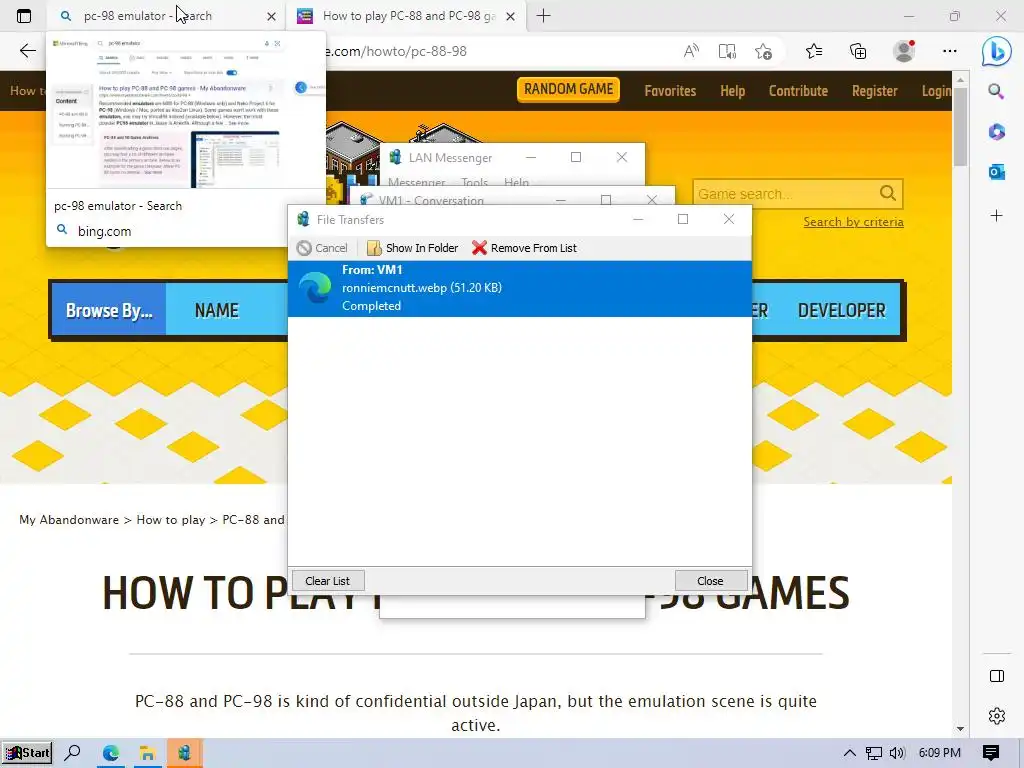
Task: Click the Game search magnifier icon
Action: click(x=888, y=193)
